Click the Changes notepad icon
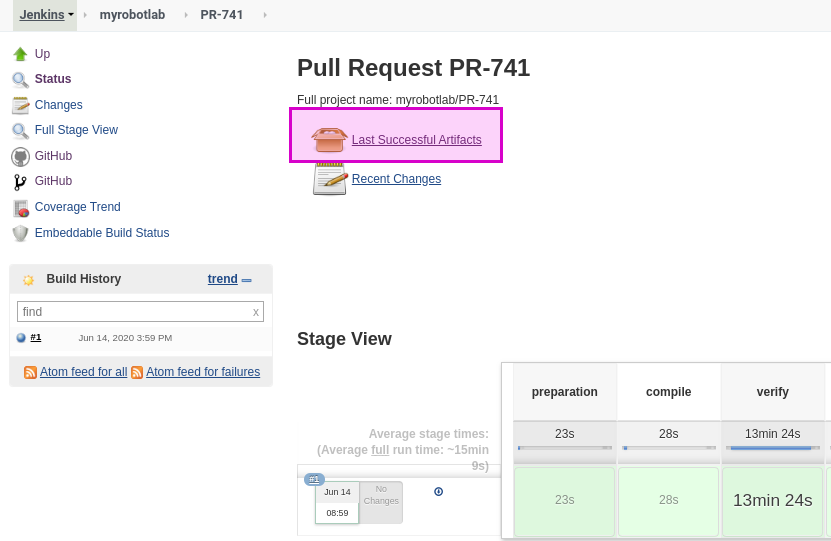Screen dimensions: 831x541 click(x=20, y=105)
